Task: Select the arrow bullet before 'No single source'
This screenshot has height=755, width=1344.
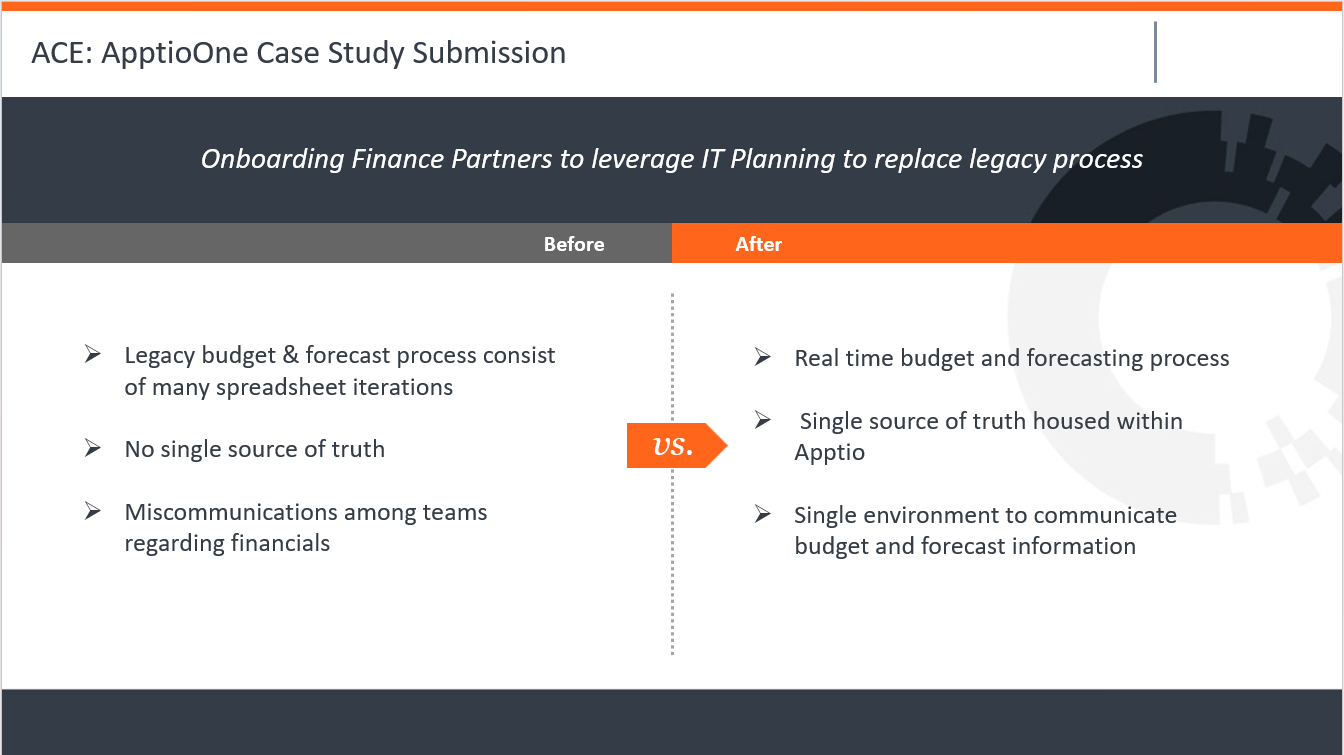Action: 93,449
